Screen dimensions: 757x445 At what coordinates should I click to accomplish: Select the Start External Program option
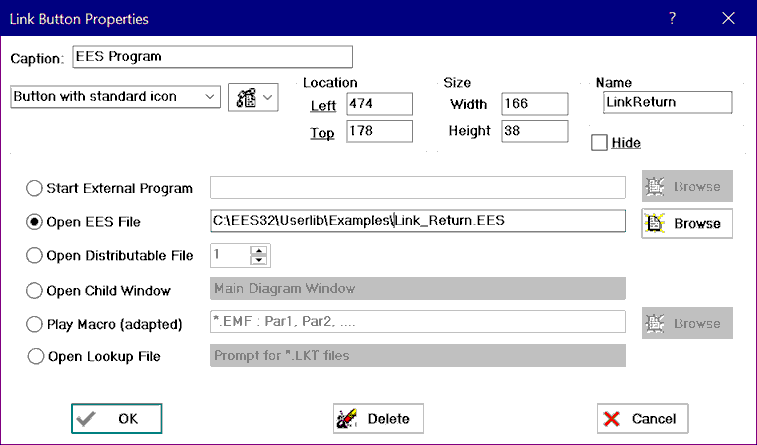coord(36,187)
